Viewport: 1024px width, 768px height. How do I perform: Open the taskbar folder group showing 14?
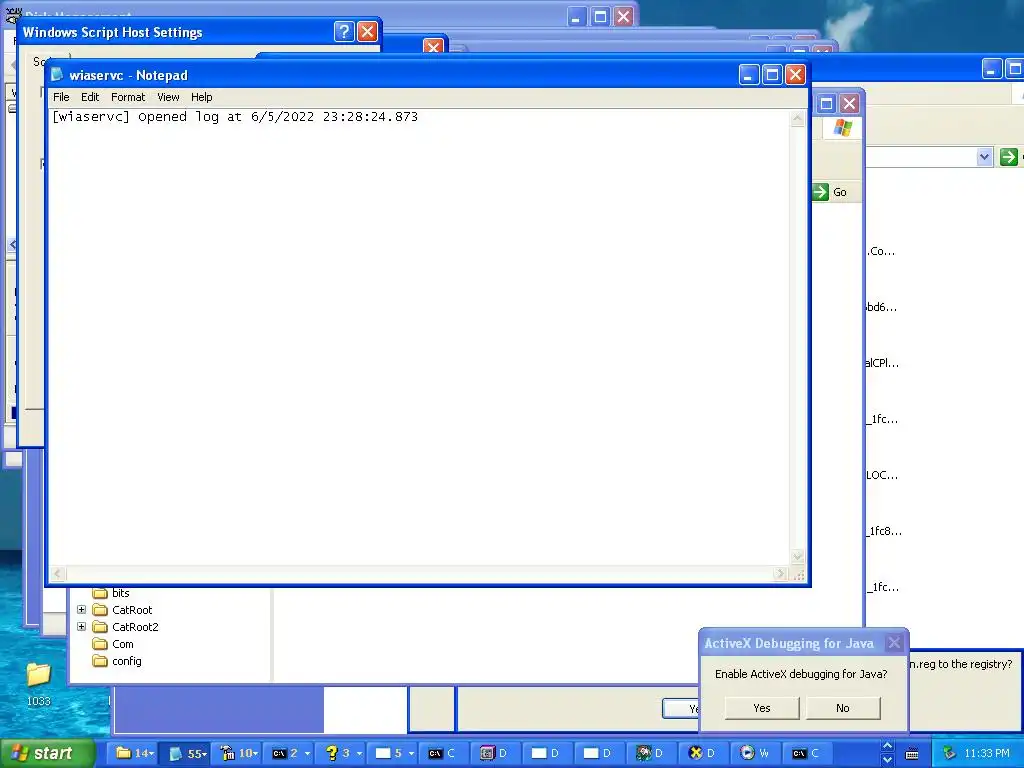pyautogui.click(x=135, y=754)
